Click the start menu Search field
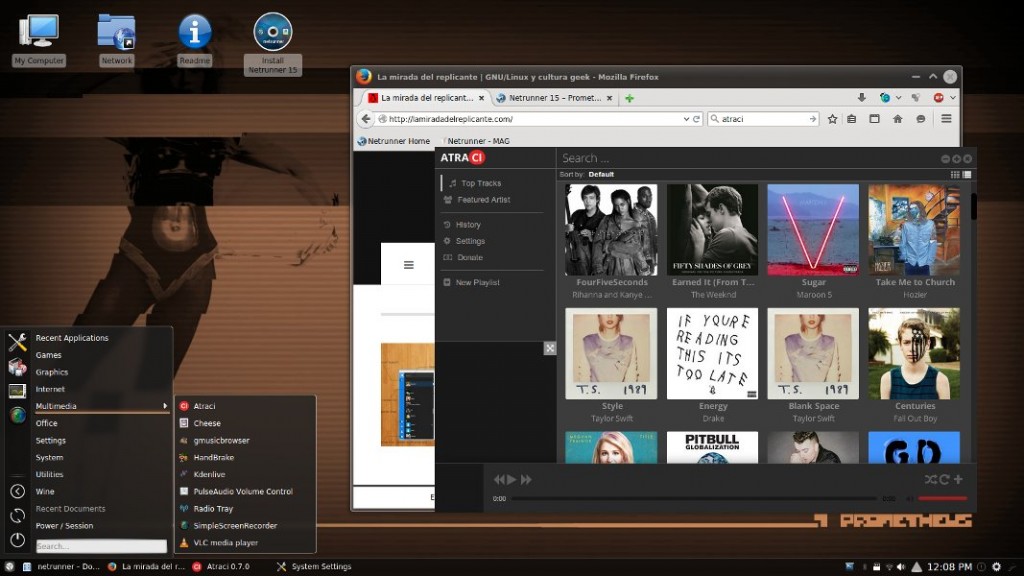1024x576 pixels. coord(101,546)
